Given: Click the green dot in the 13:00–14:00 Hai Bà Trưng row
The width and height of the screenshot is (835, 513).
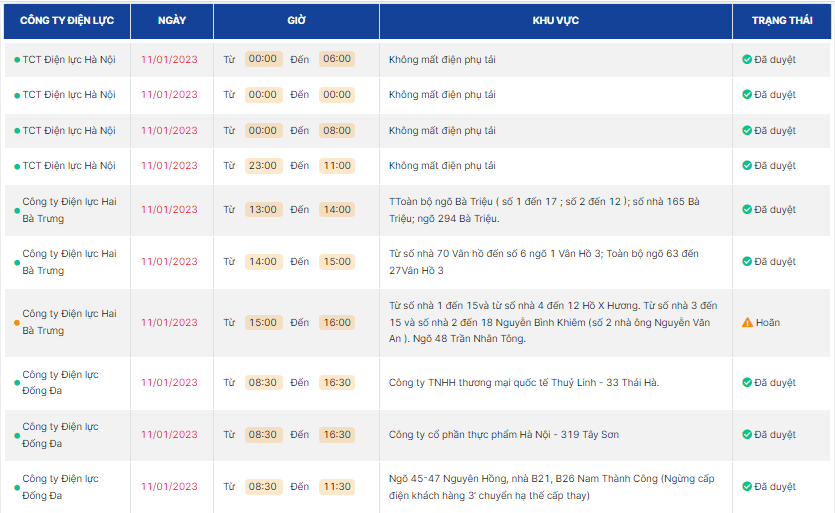Looking at the screenshot, I should pyautogui.click(x=17, y=210).
